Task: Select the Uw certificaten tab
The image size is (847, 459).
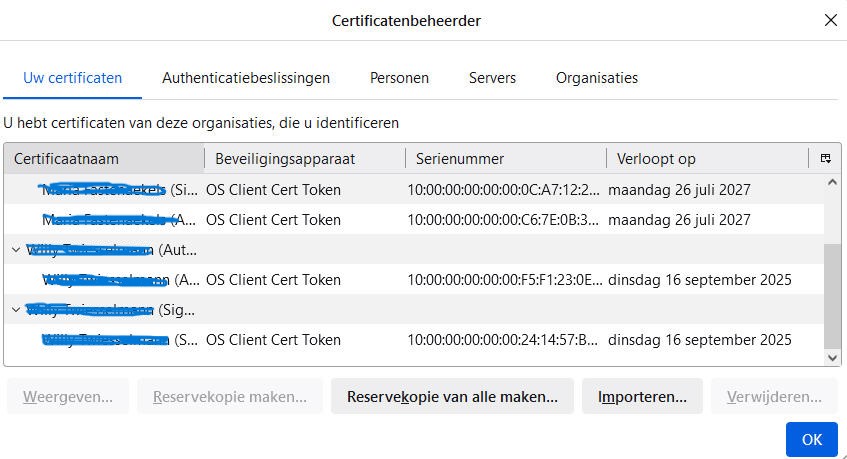Action: point(72,78)
